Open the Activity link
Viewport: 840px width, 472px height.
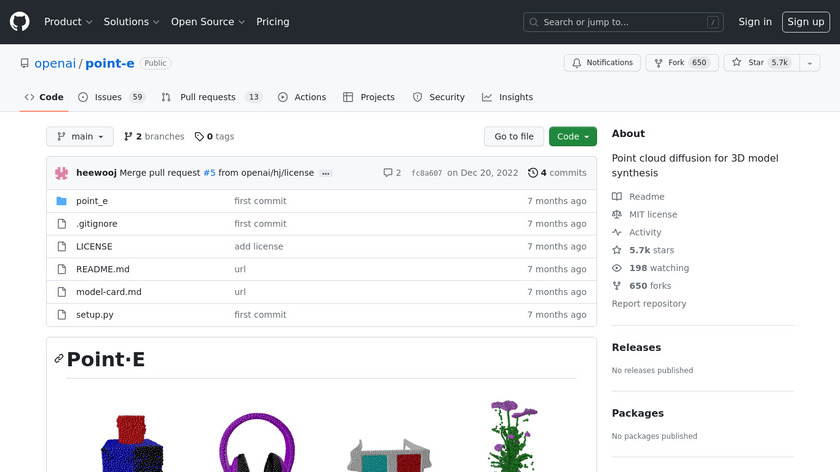click(x=636, y=233)
